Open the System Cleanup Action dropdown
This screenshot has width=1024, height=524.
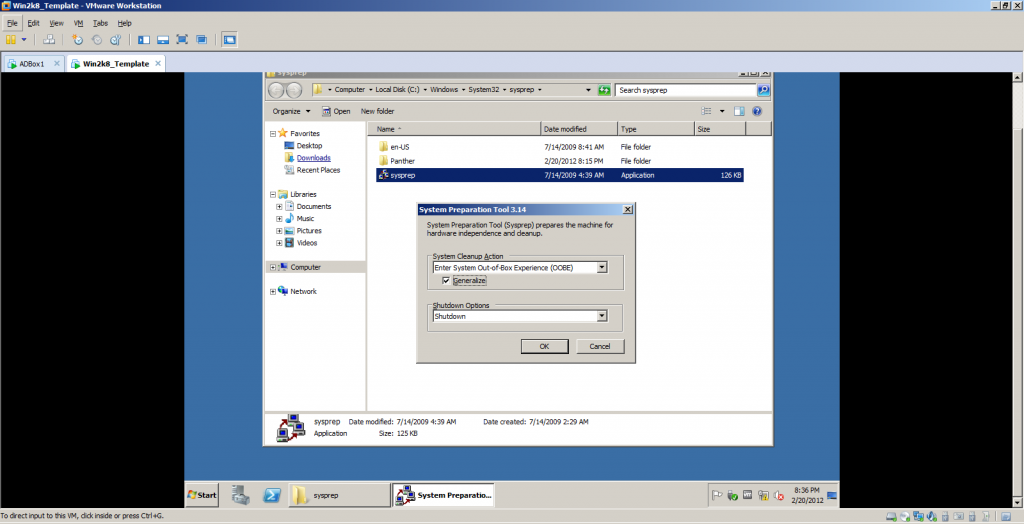pos(601,267)
